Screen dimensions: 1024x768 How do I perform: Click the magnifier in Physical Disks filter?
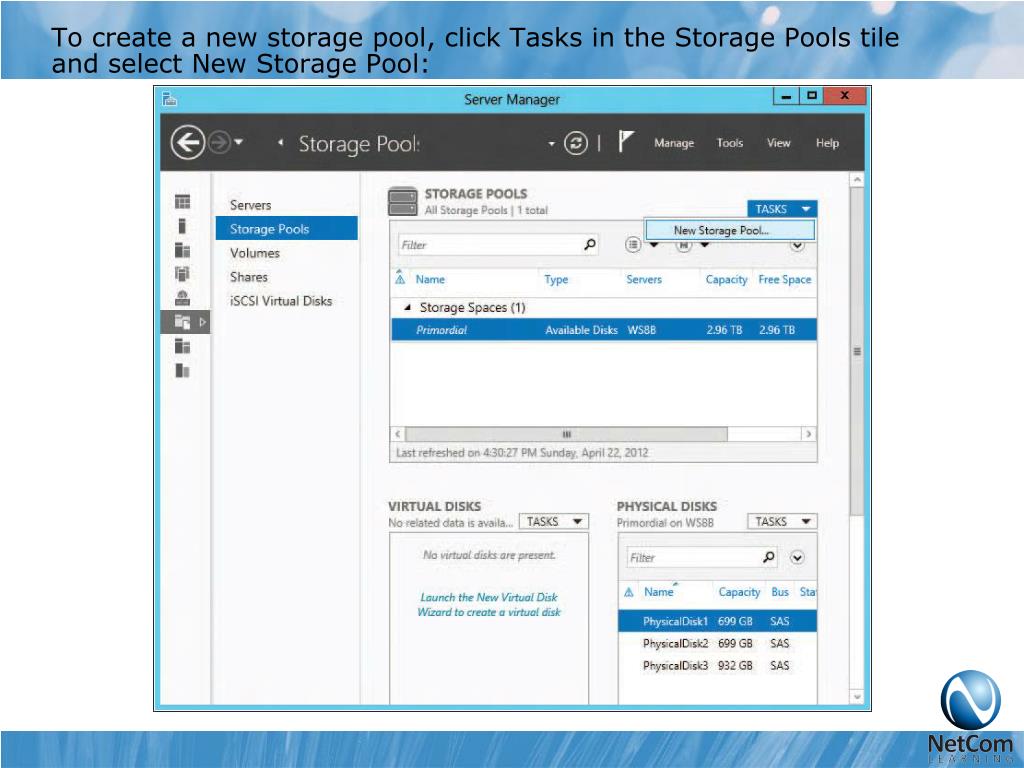point(769,557)
